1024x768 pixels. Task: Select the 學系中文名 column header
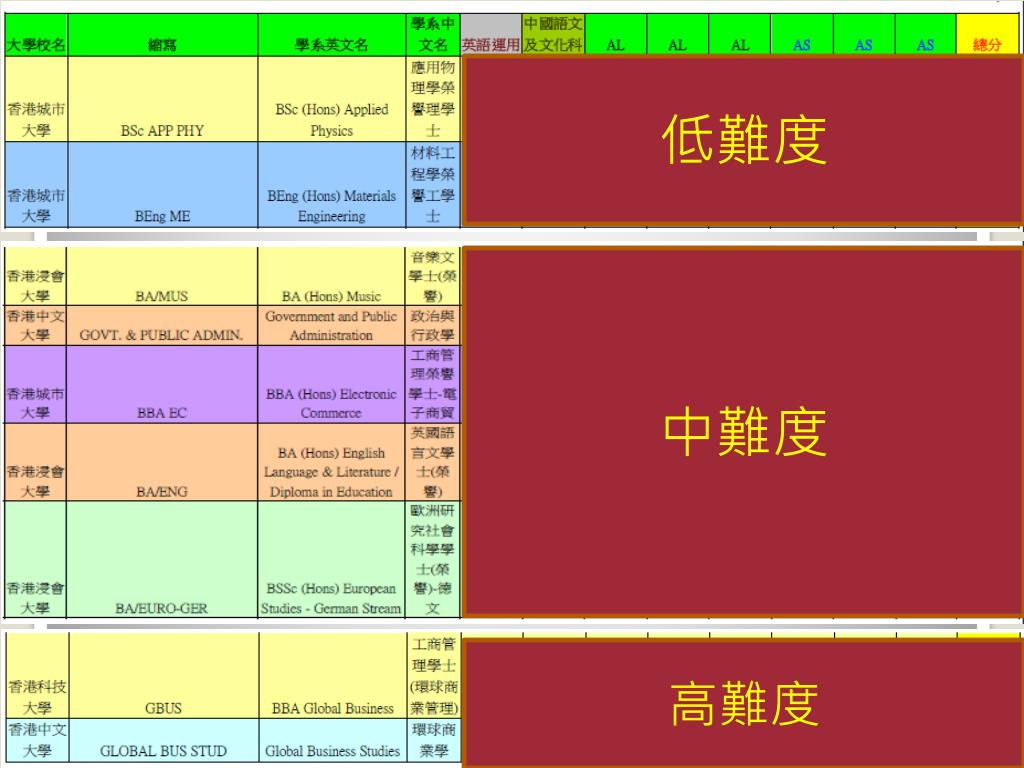click(x=433, y=35)
